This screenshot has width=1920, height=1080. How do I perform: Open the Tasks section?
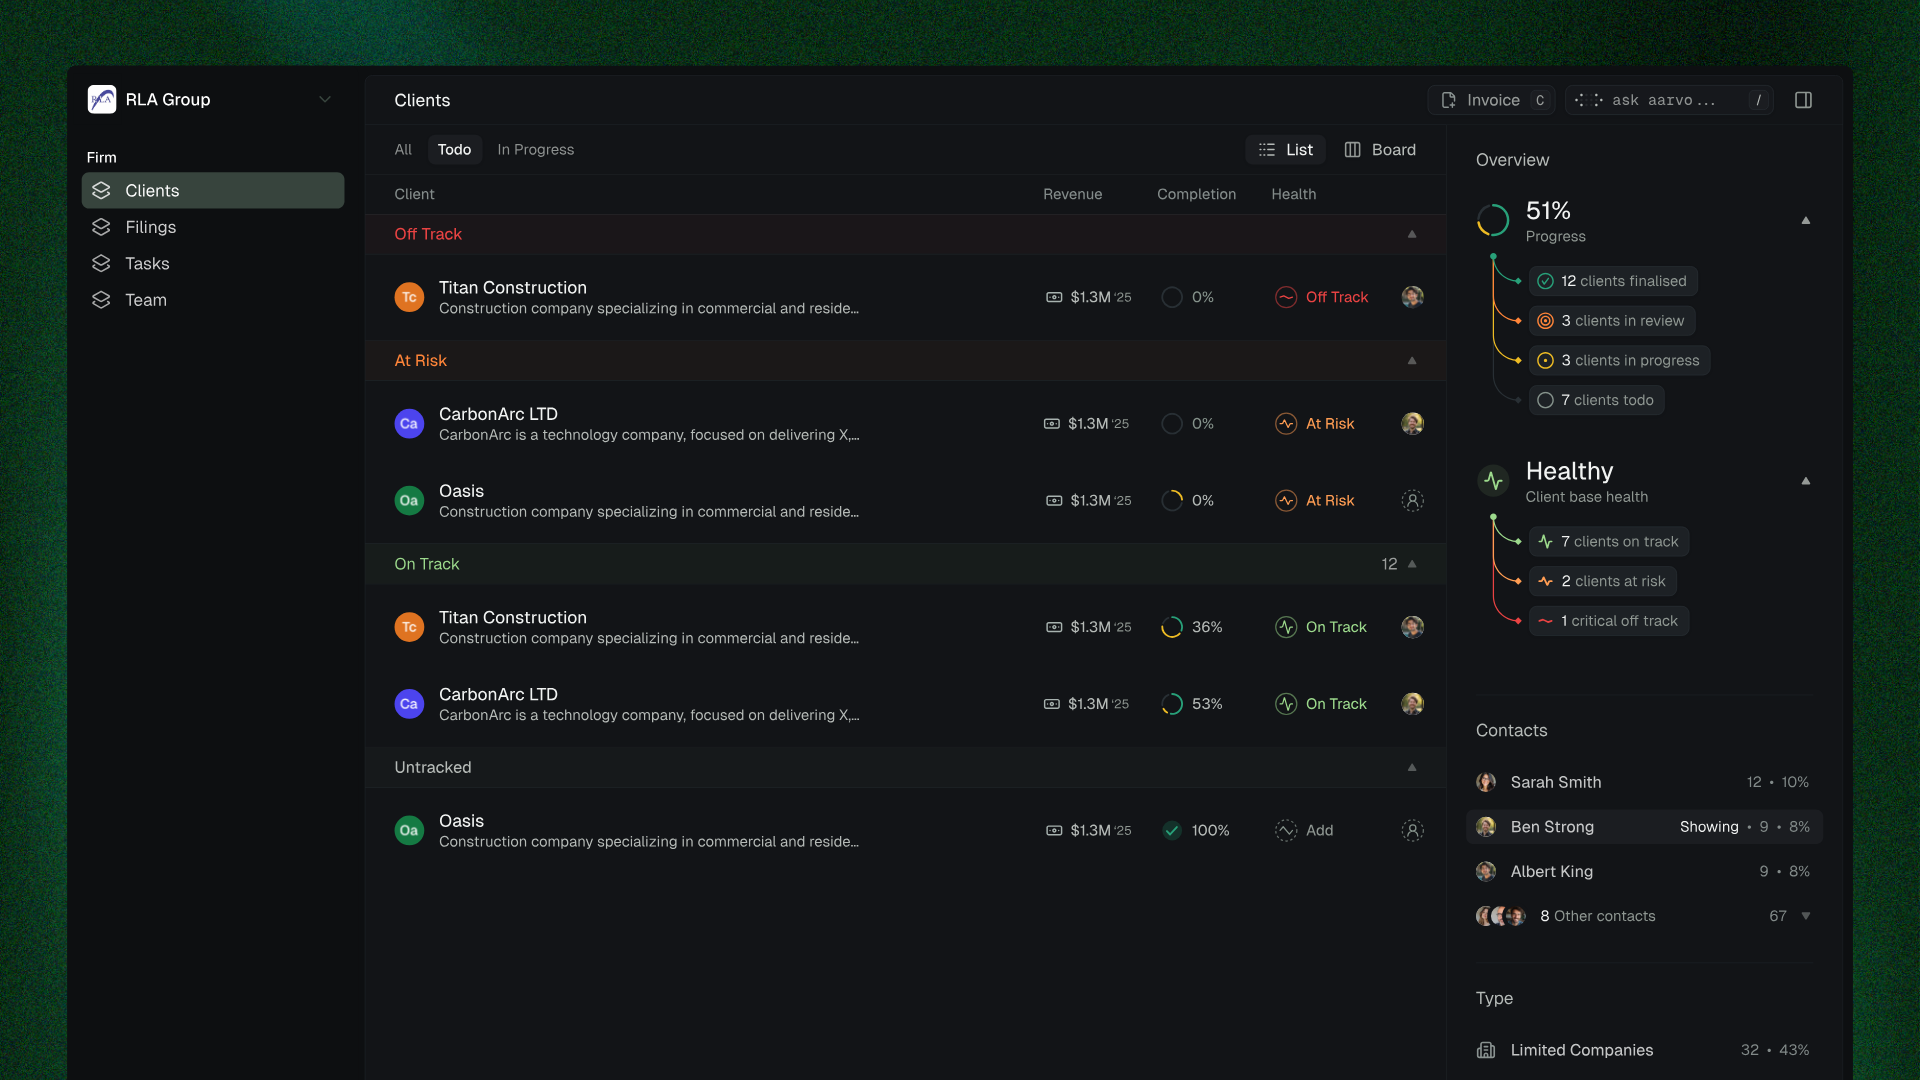pos(146,263)
